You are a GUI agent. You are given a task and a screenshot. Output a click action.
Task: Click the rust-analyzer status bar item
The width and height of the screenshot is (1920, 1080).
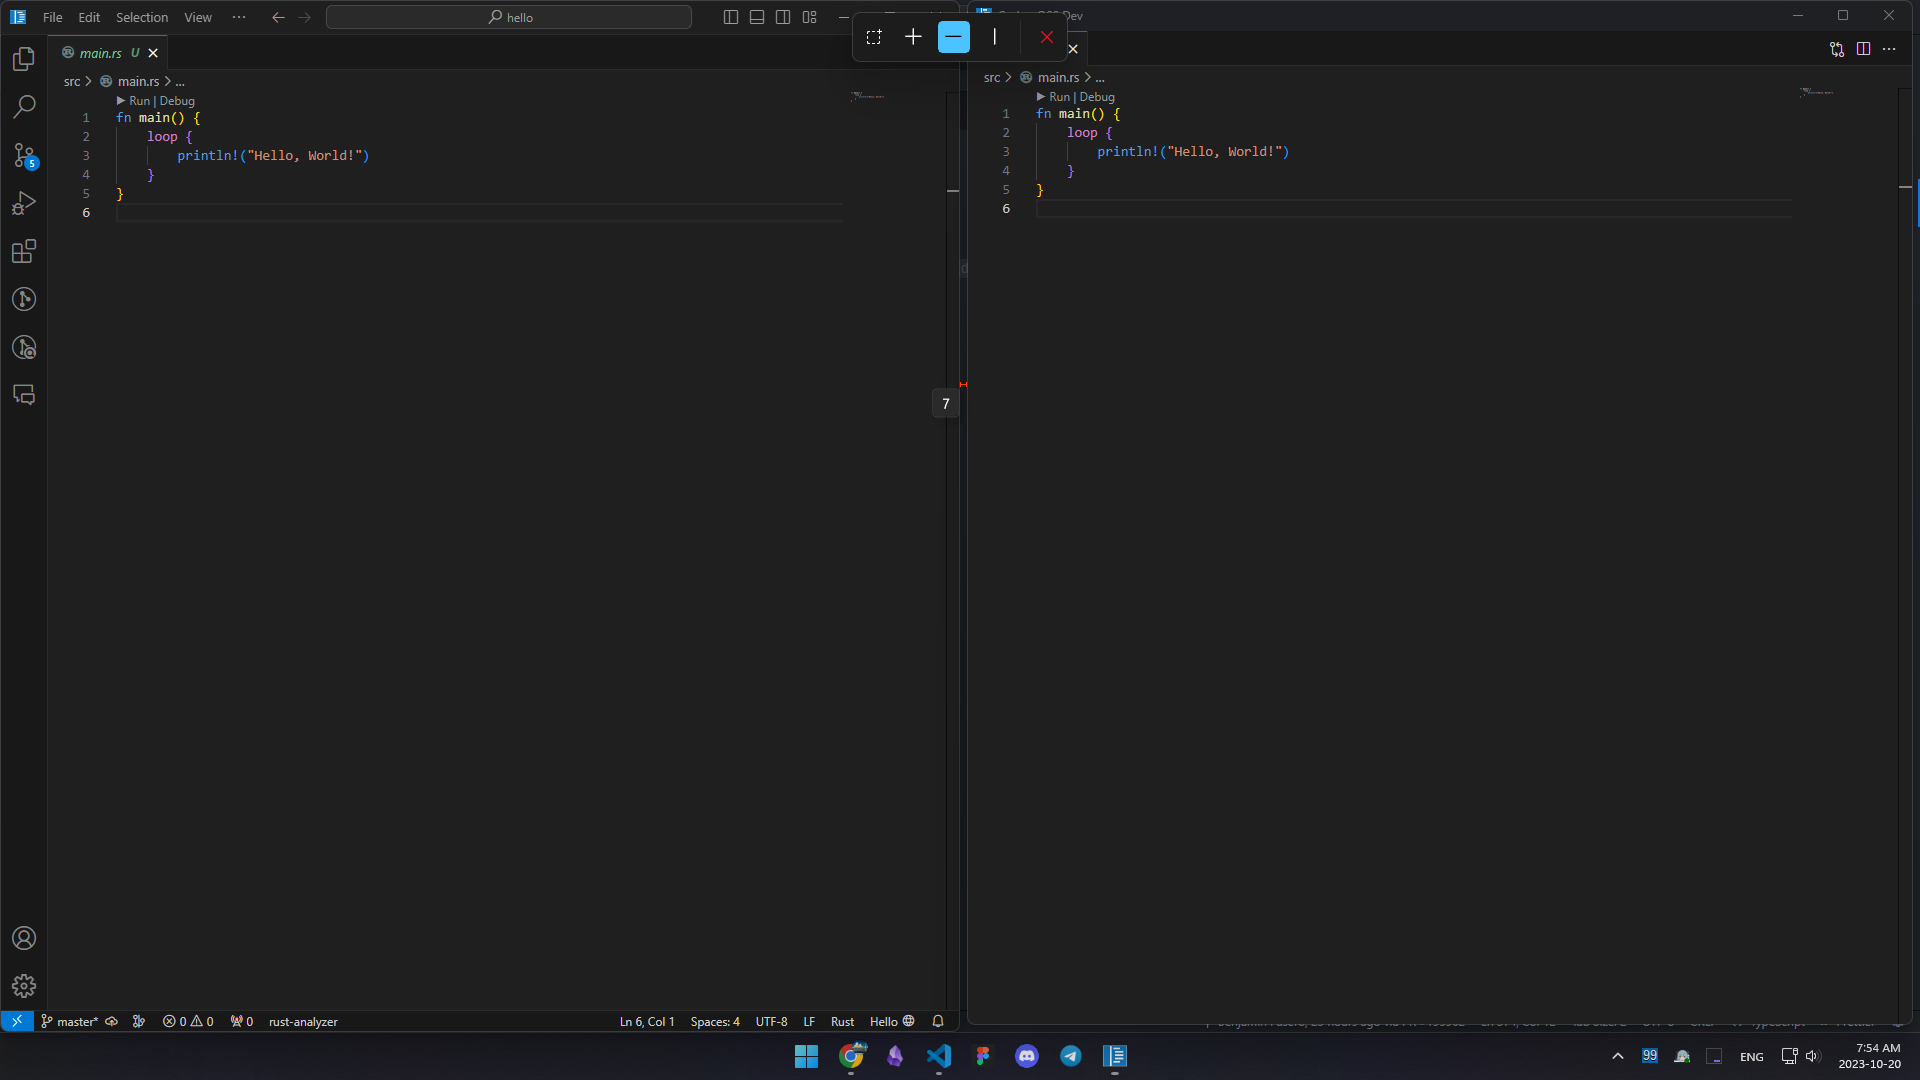coord(302,1021)
